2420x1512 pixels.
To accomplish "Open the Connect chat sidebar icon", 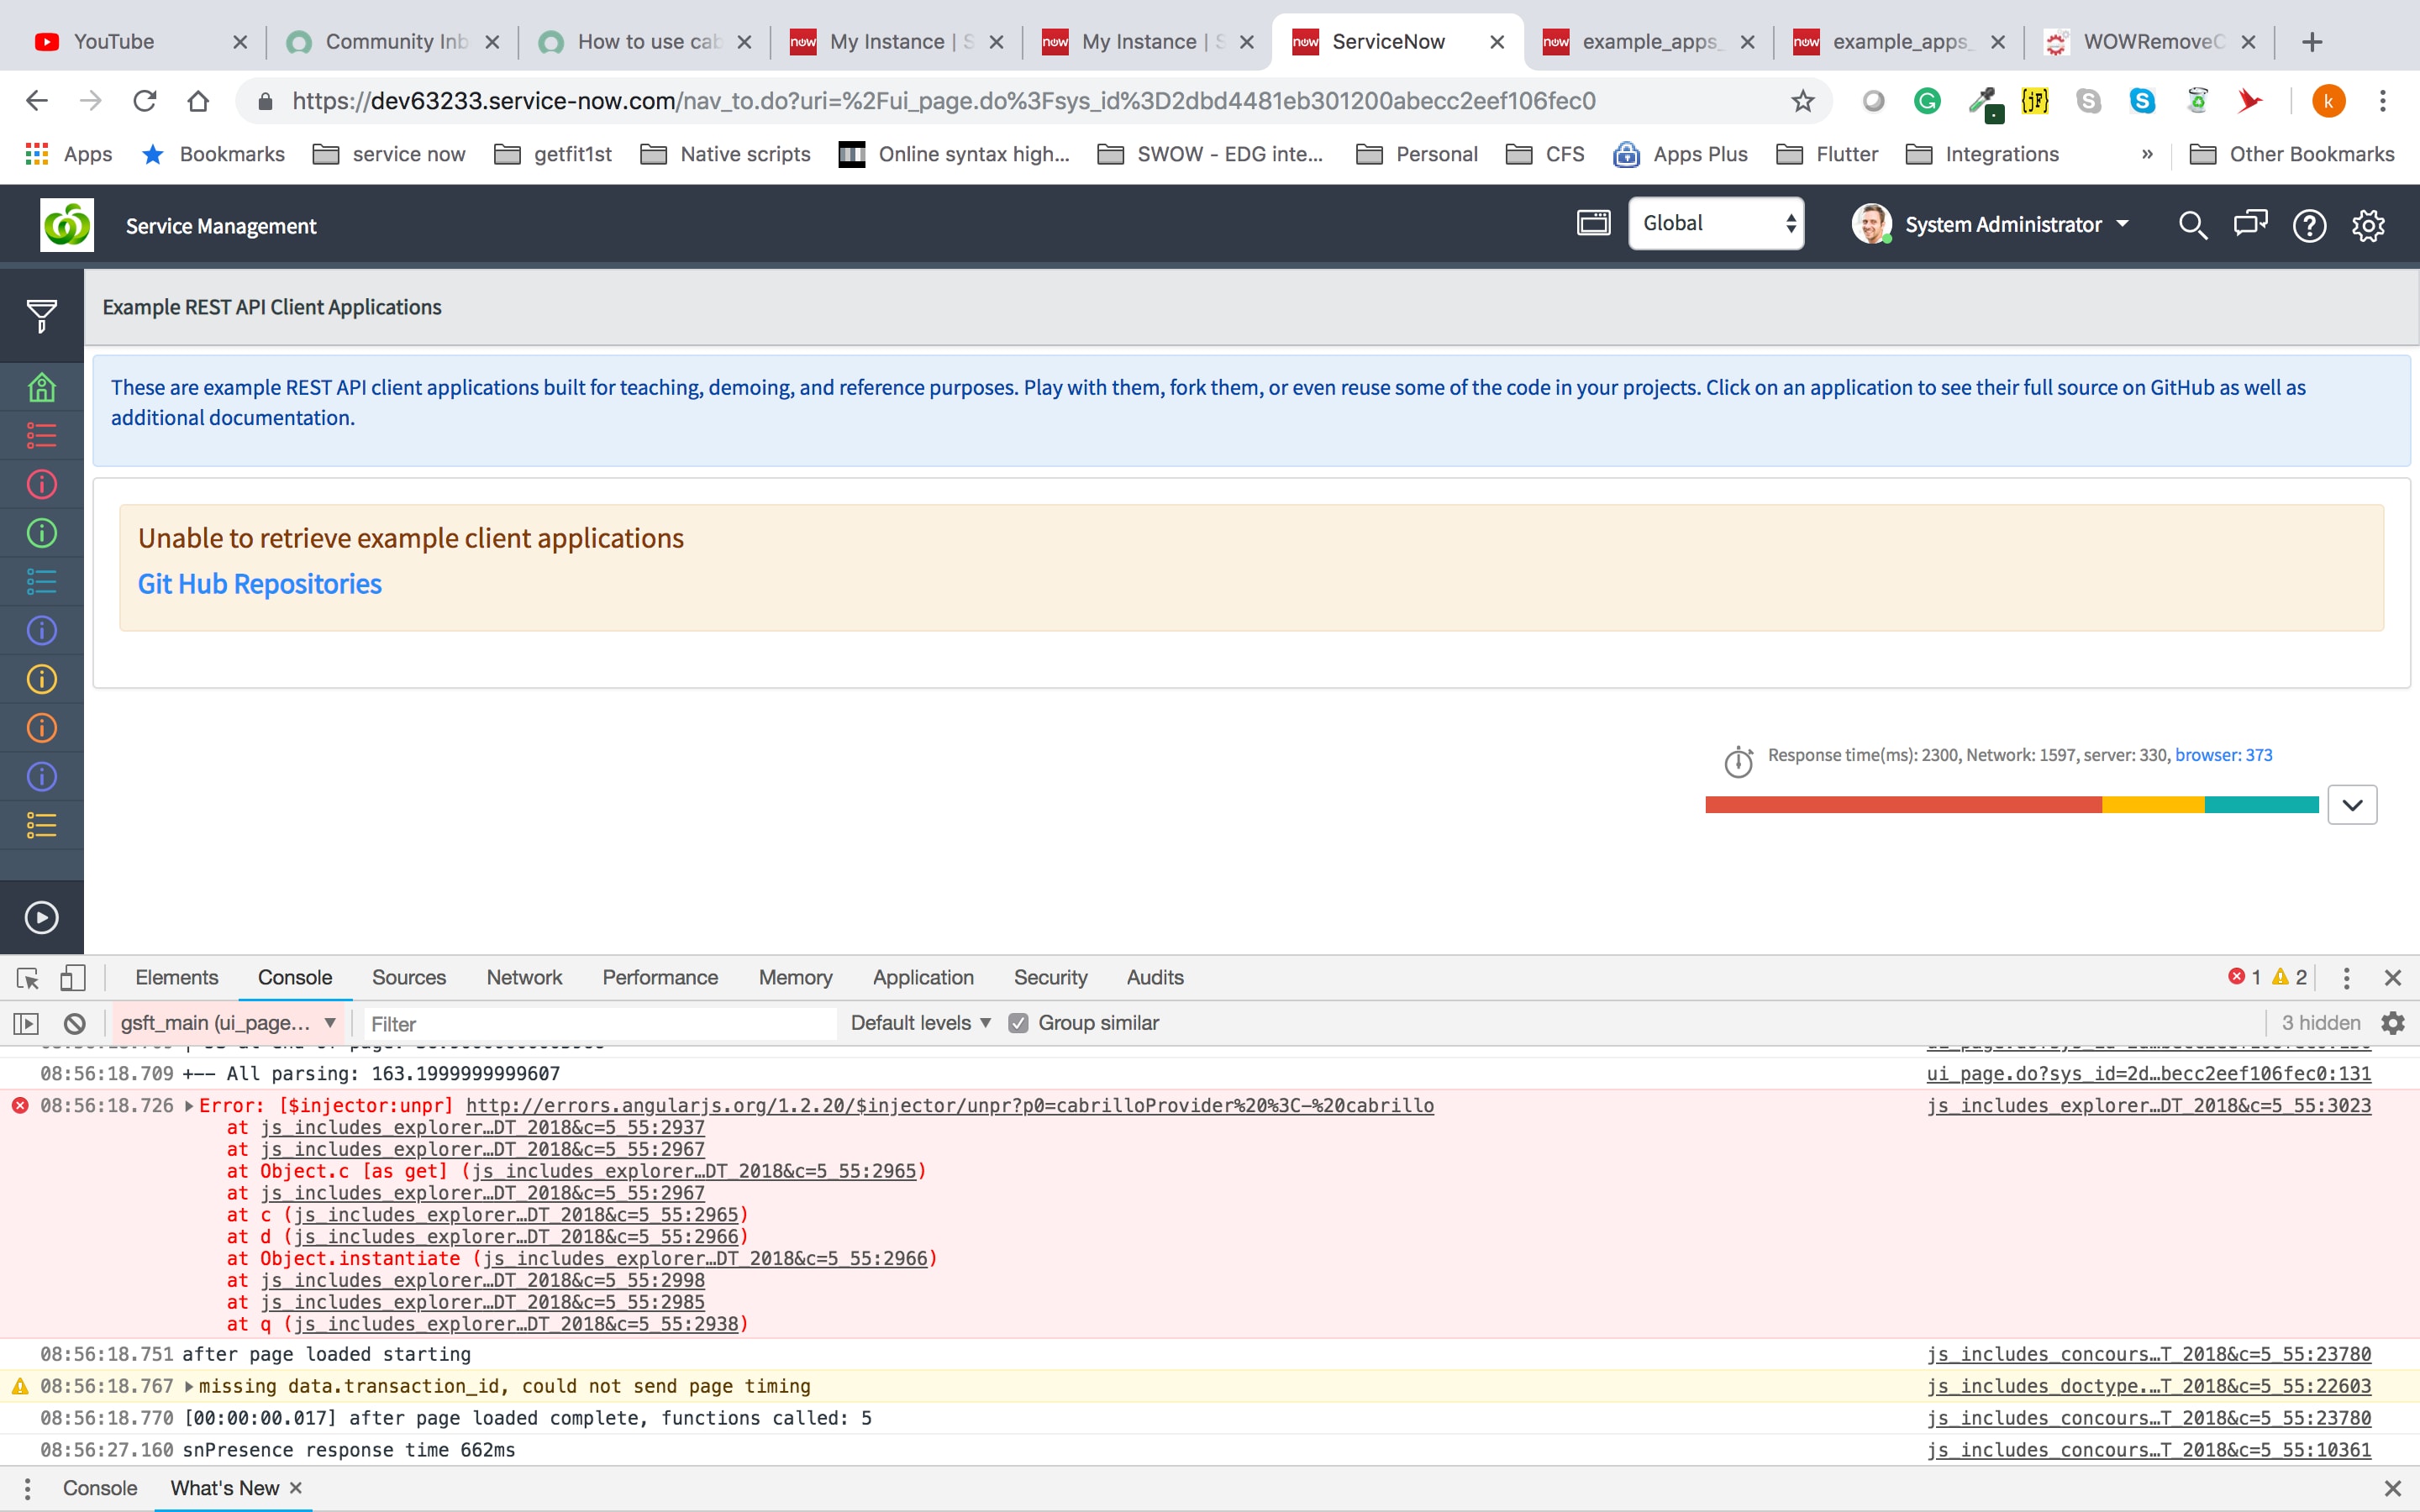I will coord(2251,224).
